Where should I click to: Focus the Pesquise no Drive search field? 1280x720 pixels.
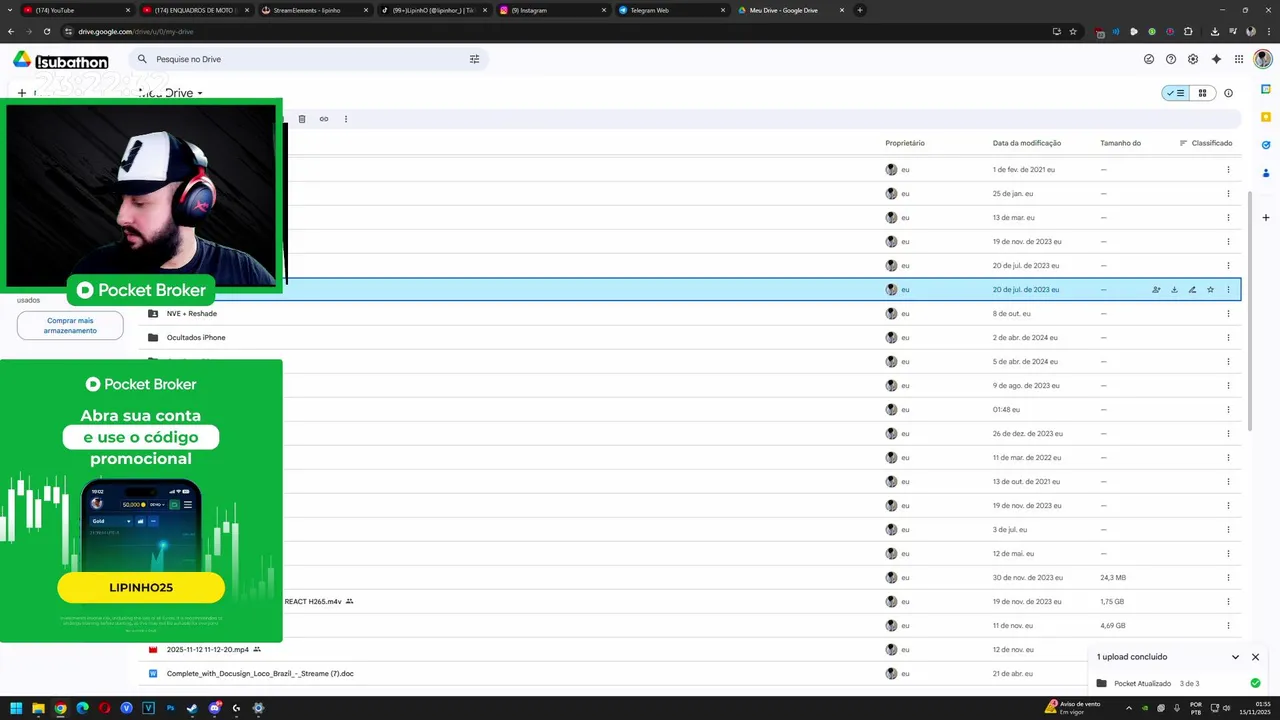click(x=310, y=59)
